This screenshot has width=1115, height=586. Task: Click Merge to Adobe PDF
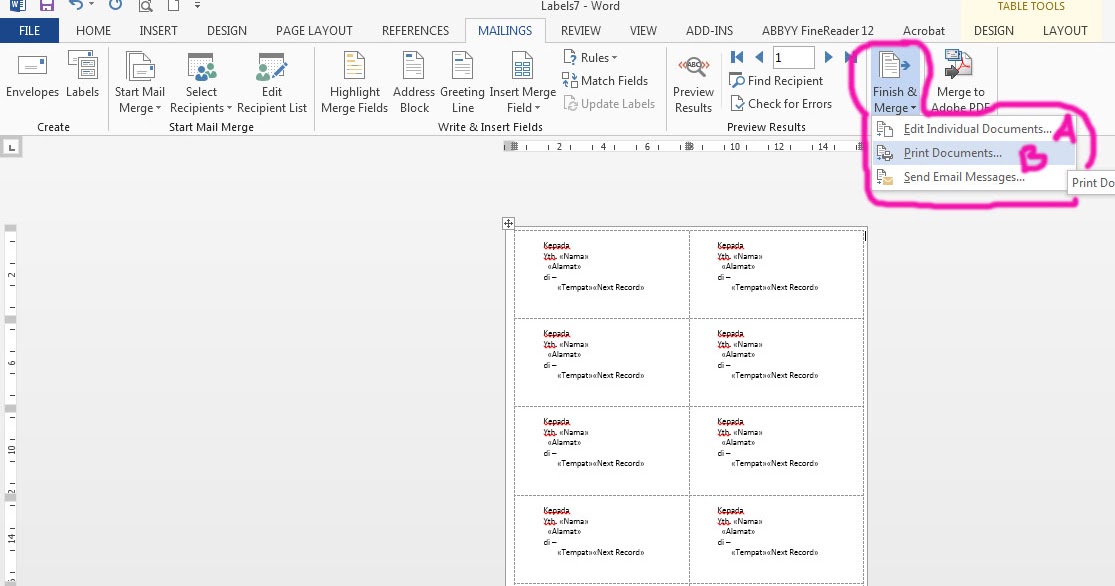tap(960, 83)
